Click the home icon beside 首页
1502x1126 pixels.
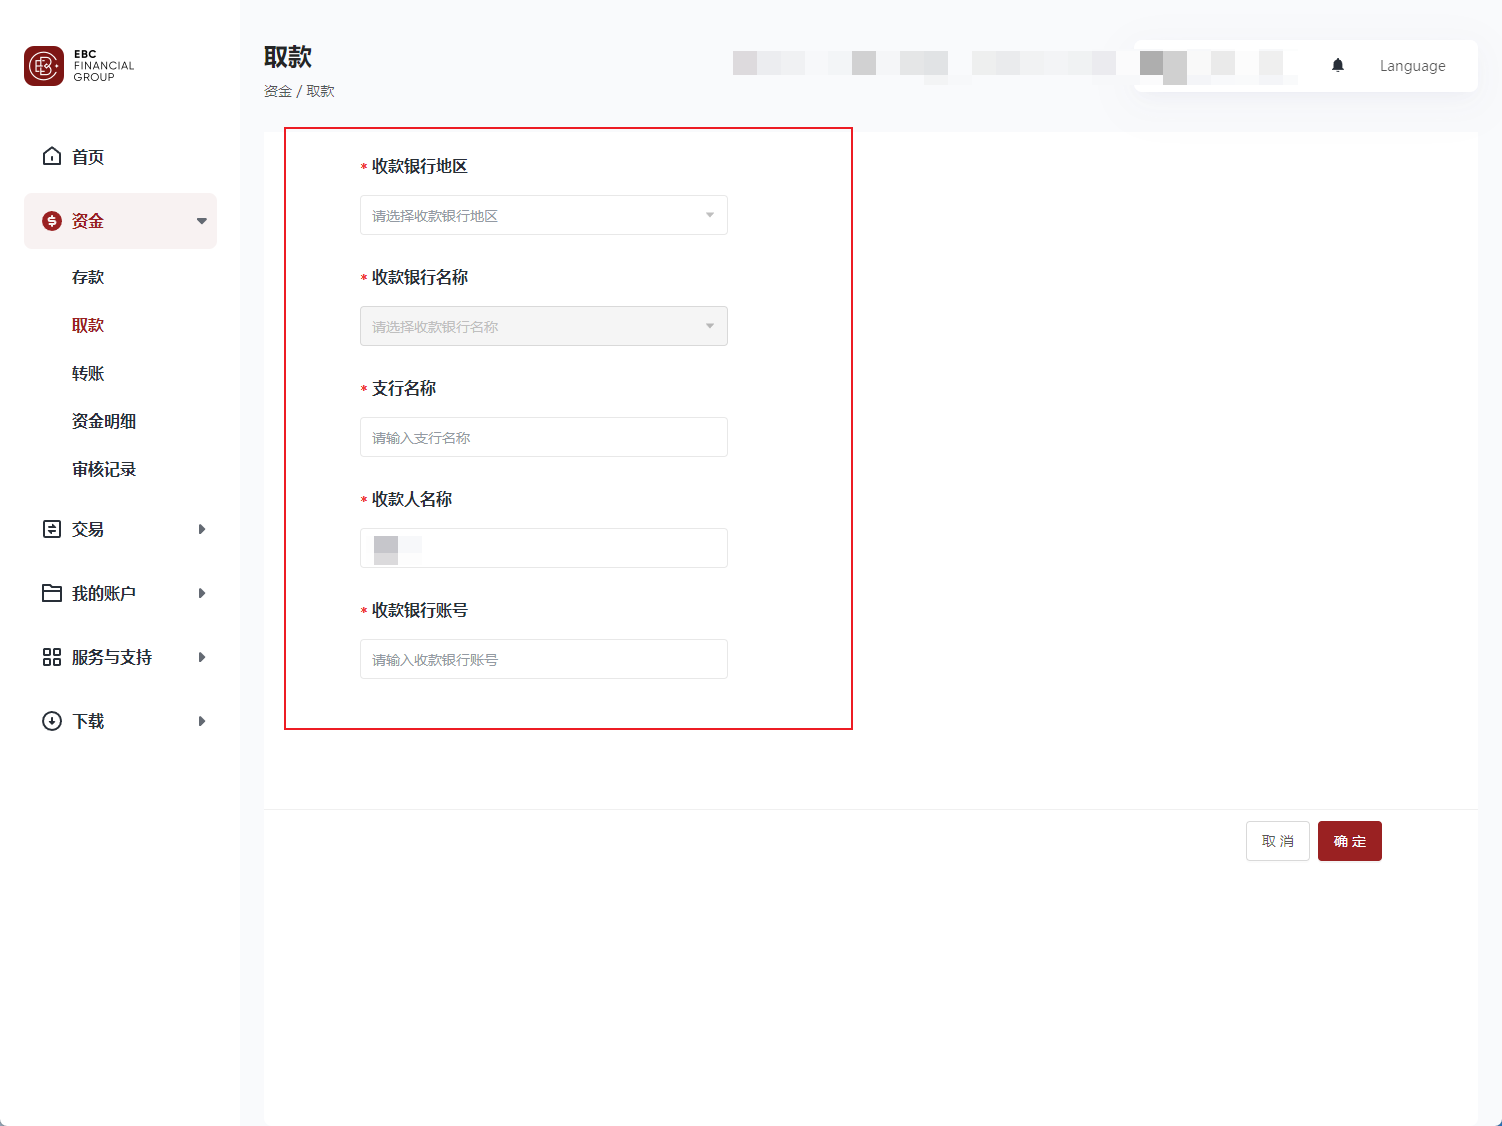[52, 156]
